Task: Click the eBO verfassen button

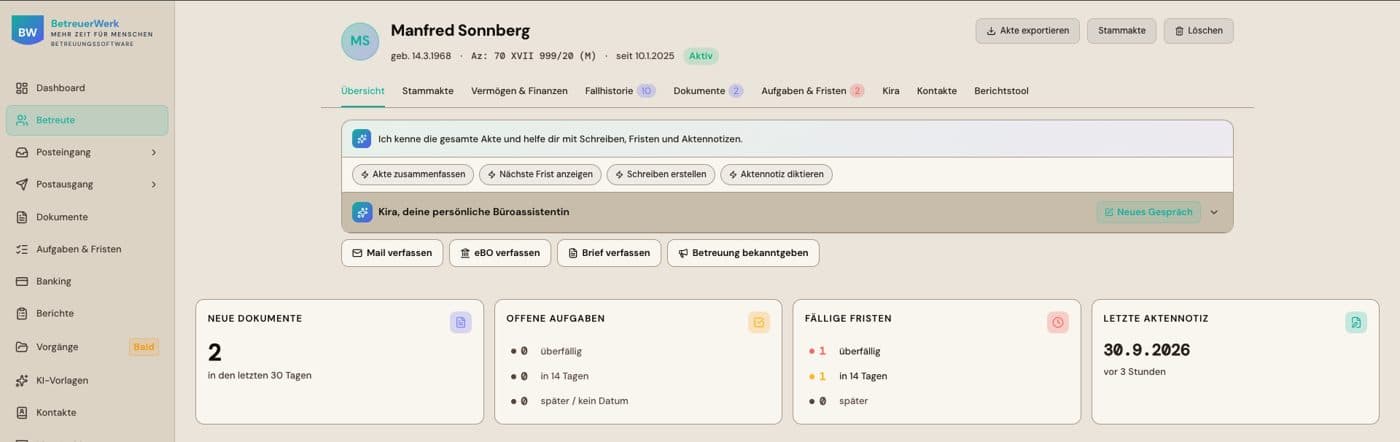Action: pos(500,253)
